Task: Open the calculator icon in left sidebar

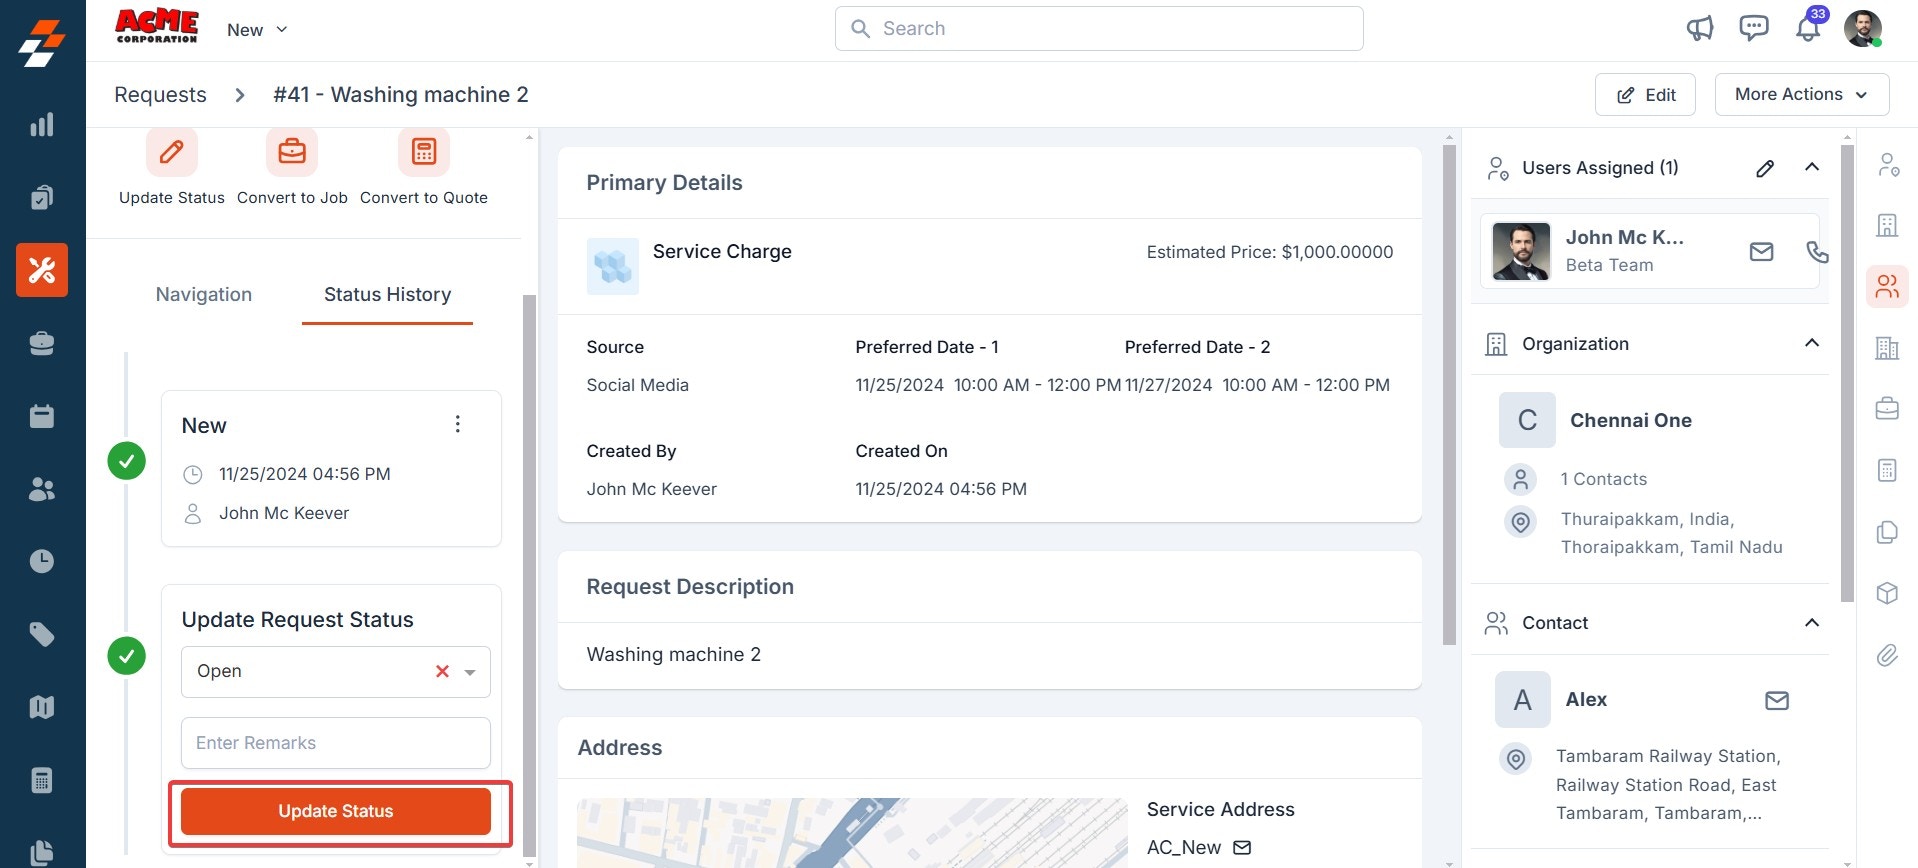Action: pyautogui.click(x=42, y=780)
